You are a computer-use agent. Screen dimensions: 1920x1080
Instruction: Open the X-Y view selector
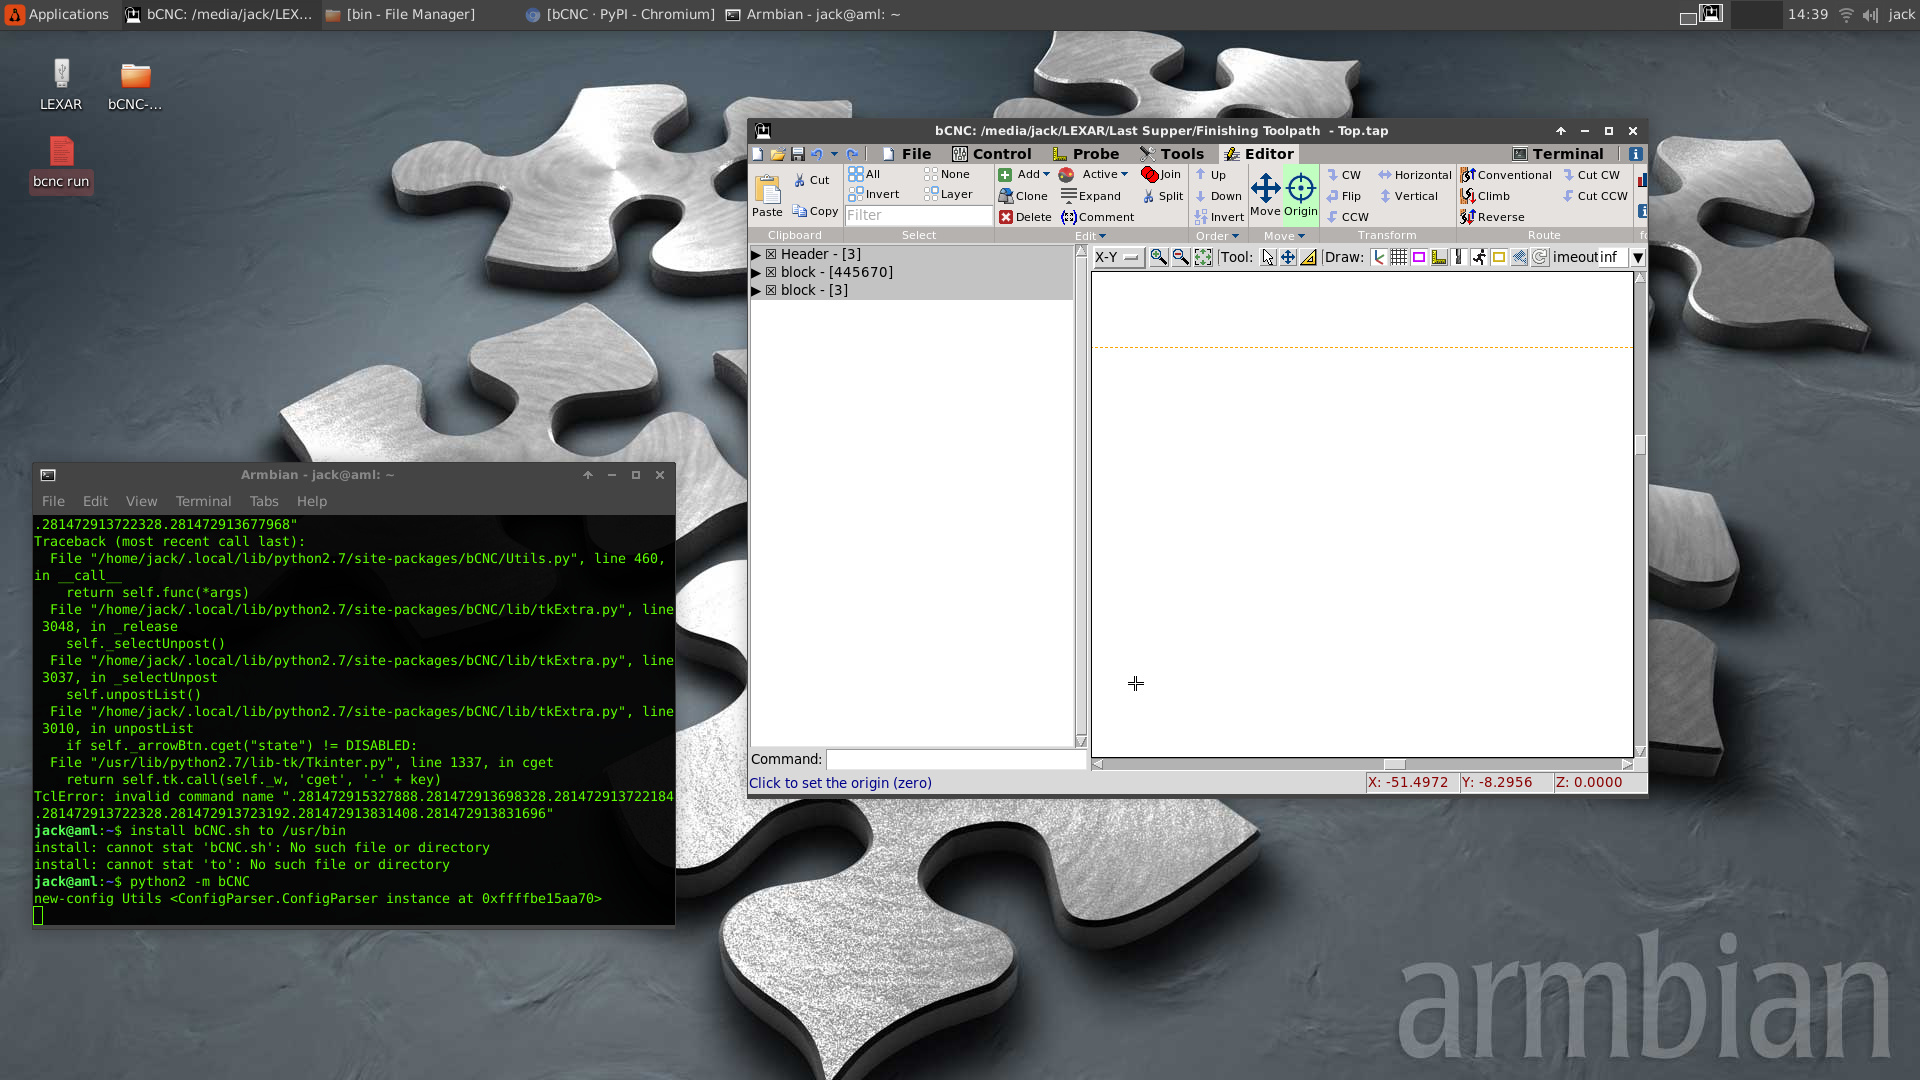point(1118,257)
